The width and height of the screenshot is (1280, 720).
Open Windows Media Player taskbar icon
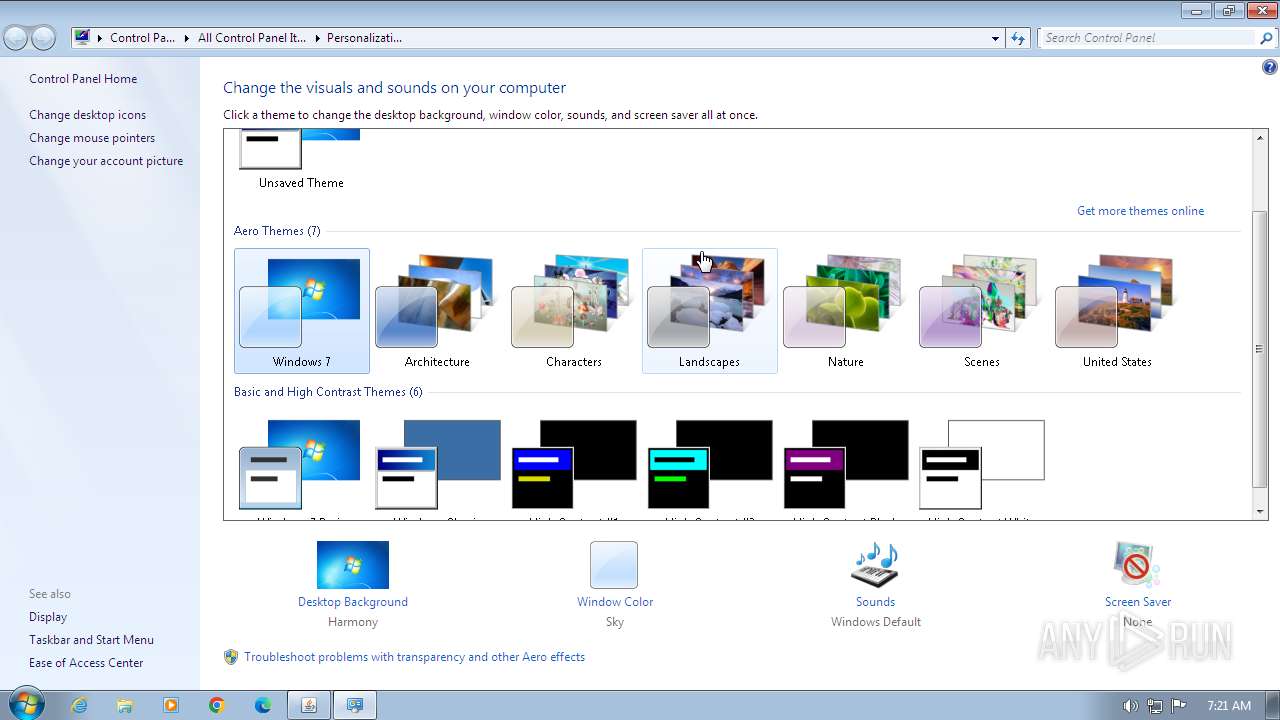[171, 705]
